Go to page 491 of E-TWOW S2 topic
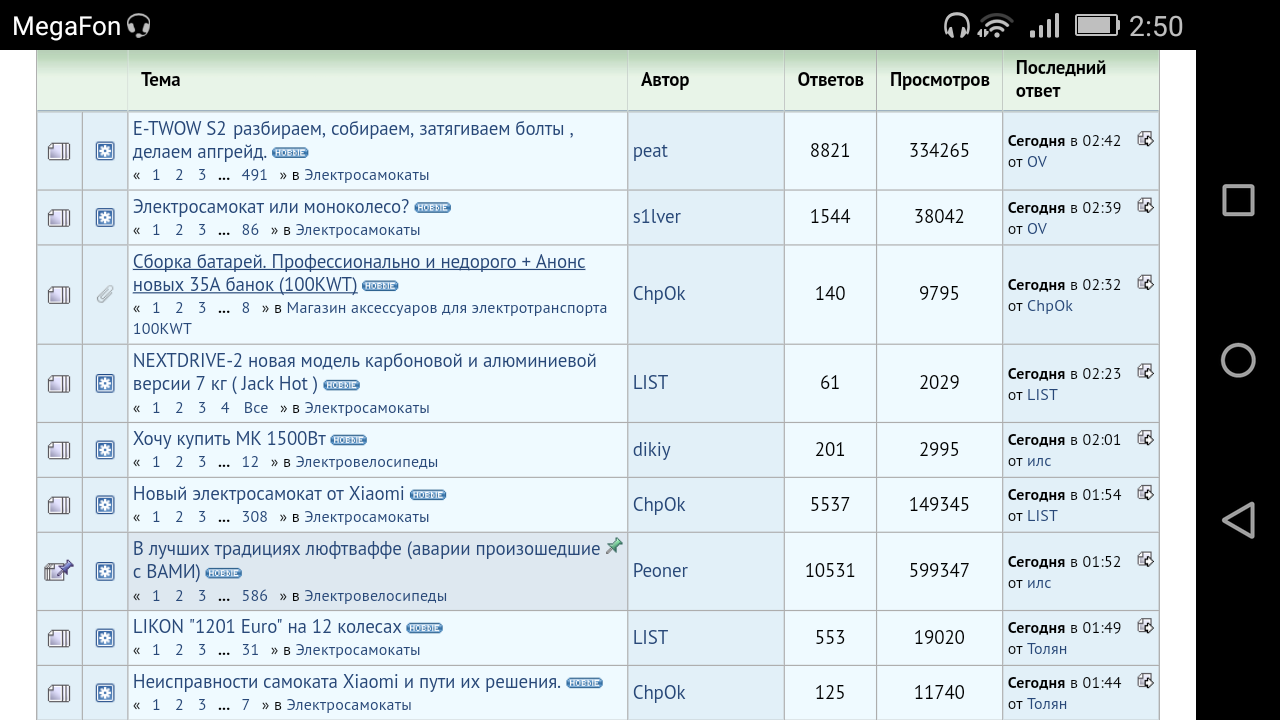1280x720 pixels. 254,175
